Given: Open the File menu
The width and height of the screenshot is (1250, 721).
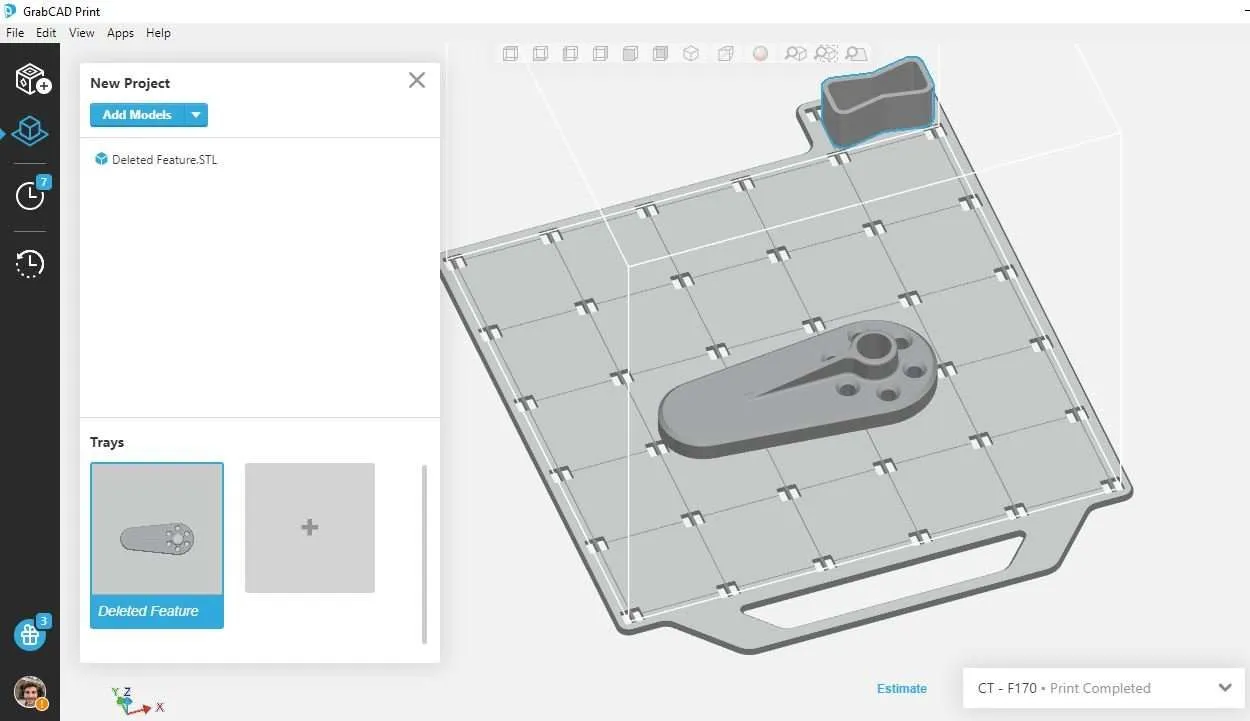Looking at the screenshot, I should (x=15, y=33).
